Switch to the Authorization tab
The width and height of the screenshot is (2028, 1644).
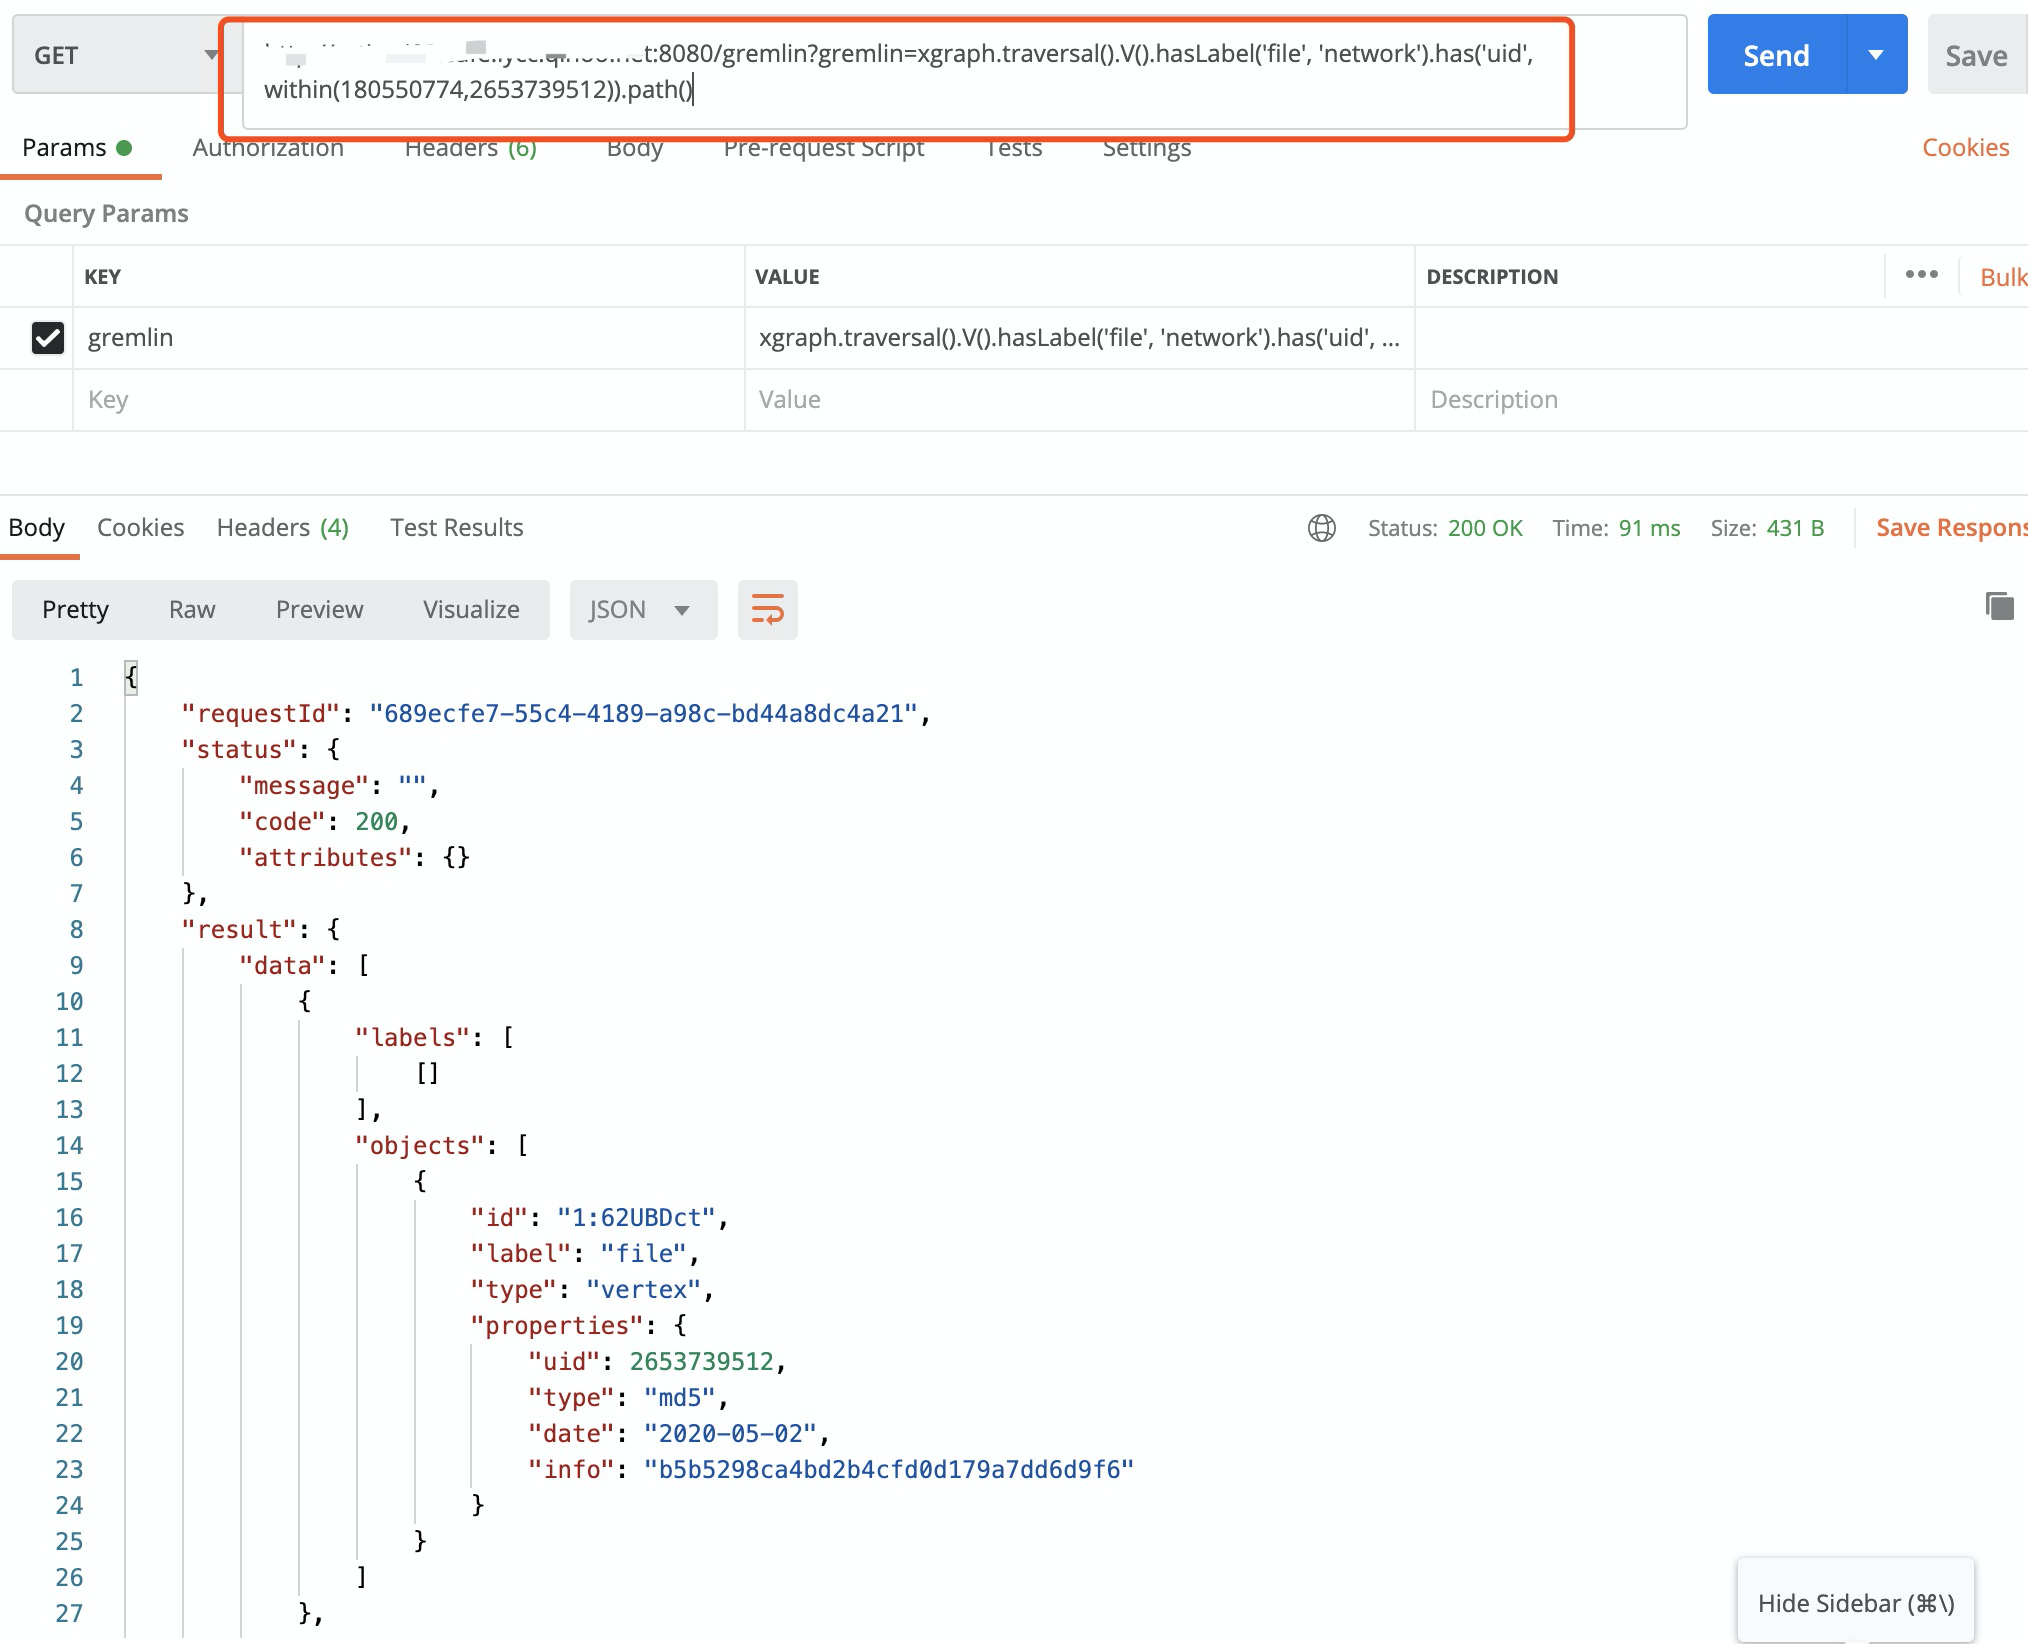click(267, 147)
